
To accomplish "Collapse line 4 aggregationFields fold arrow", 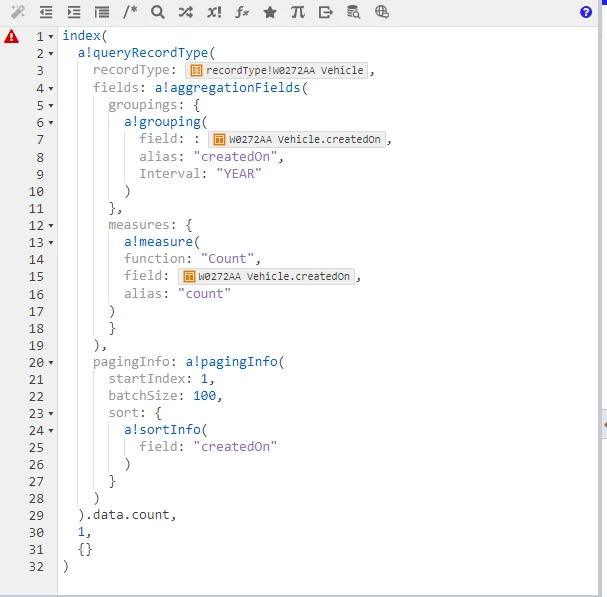I will [51, 89].
